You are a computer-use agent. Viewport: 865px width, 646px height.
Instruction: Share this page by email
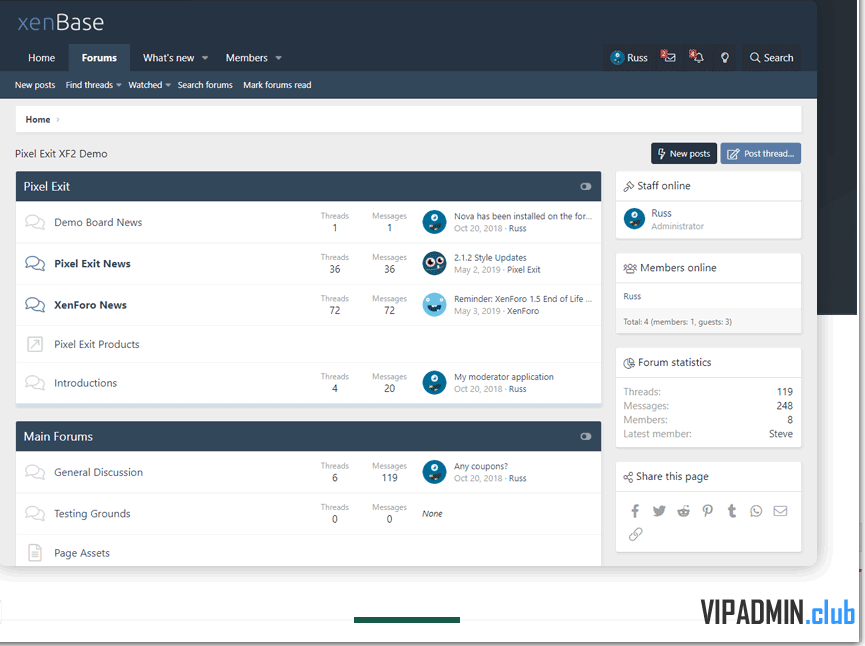(780, 511)
